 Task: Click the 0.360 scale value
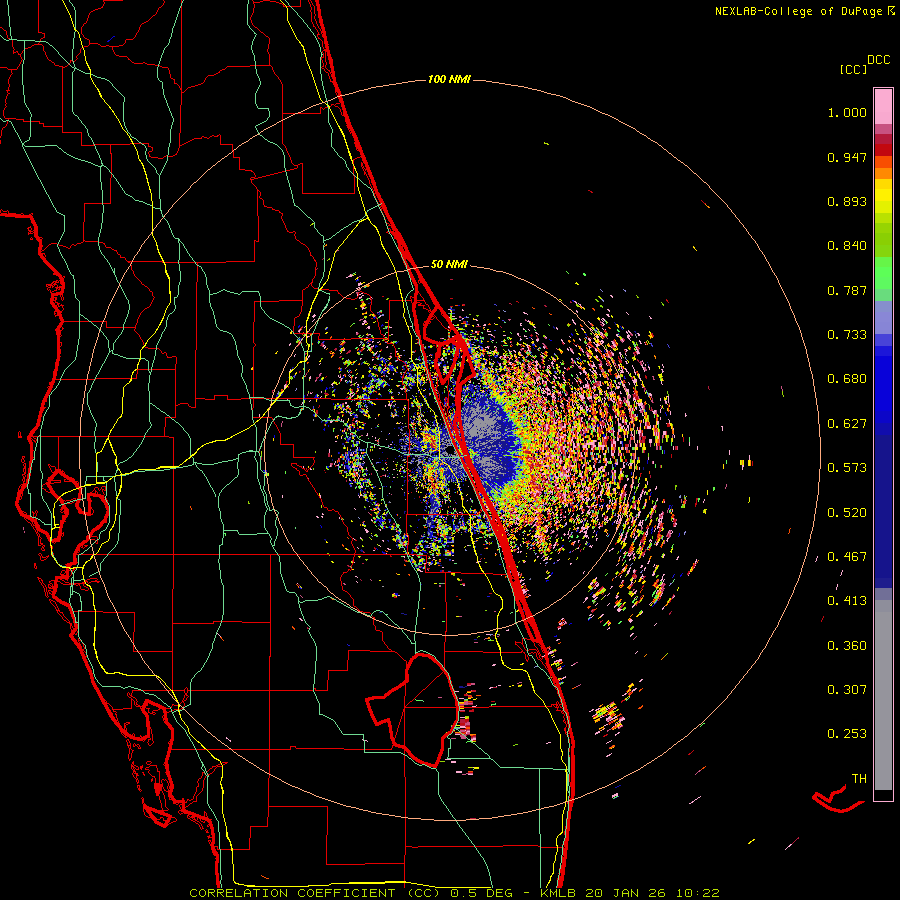(847, 646)
